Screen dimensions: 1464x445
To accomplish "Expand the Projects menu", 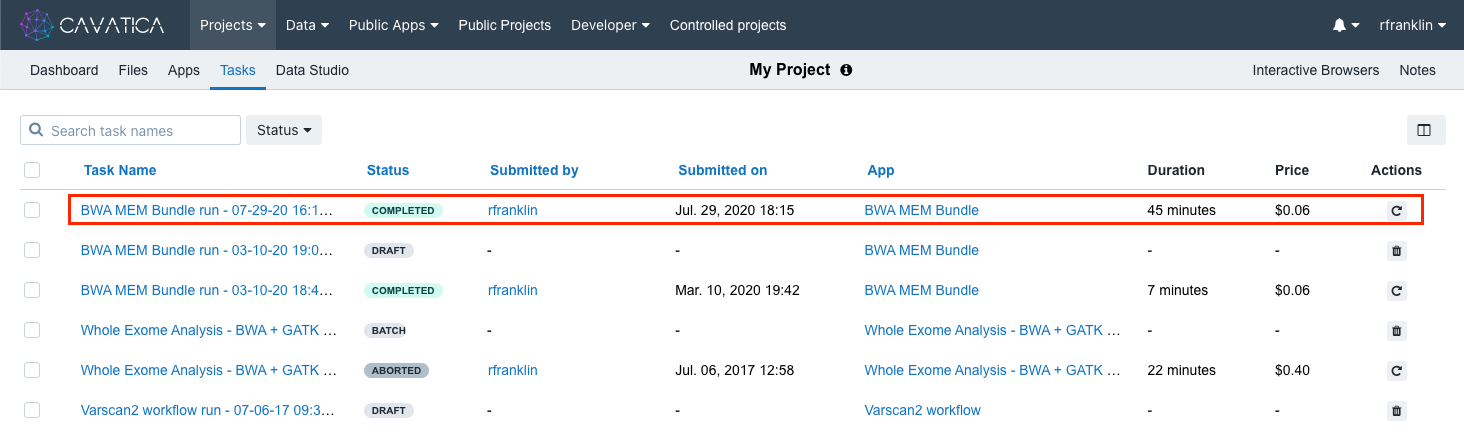I will 232,25.
